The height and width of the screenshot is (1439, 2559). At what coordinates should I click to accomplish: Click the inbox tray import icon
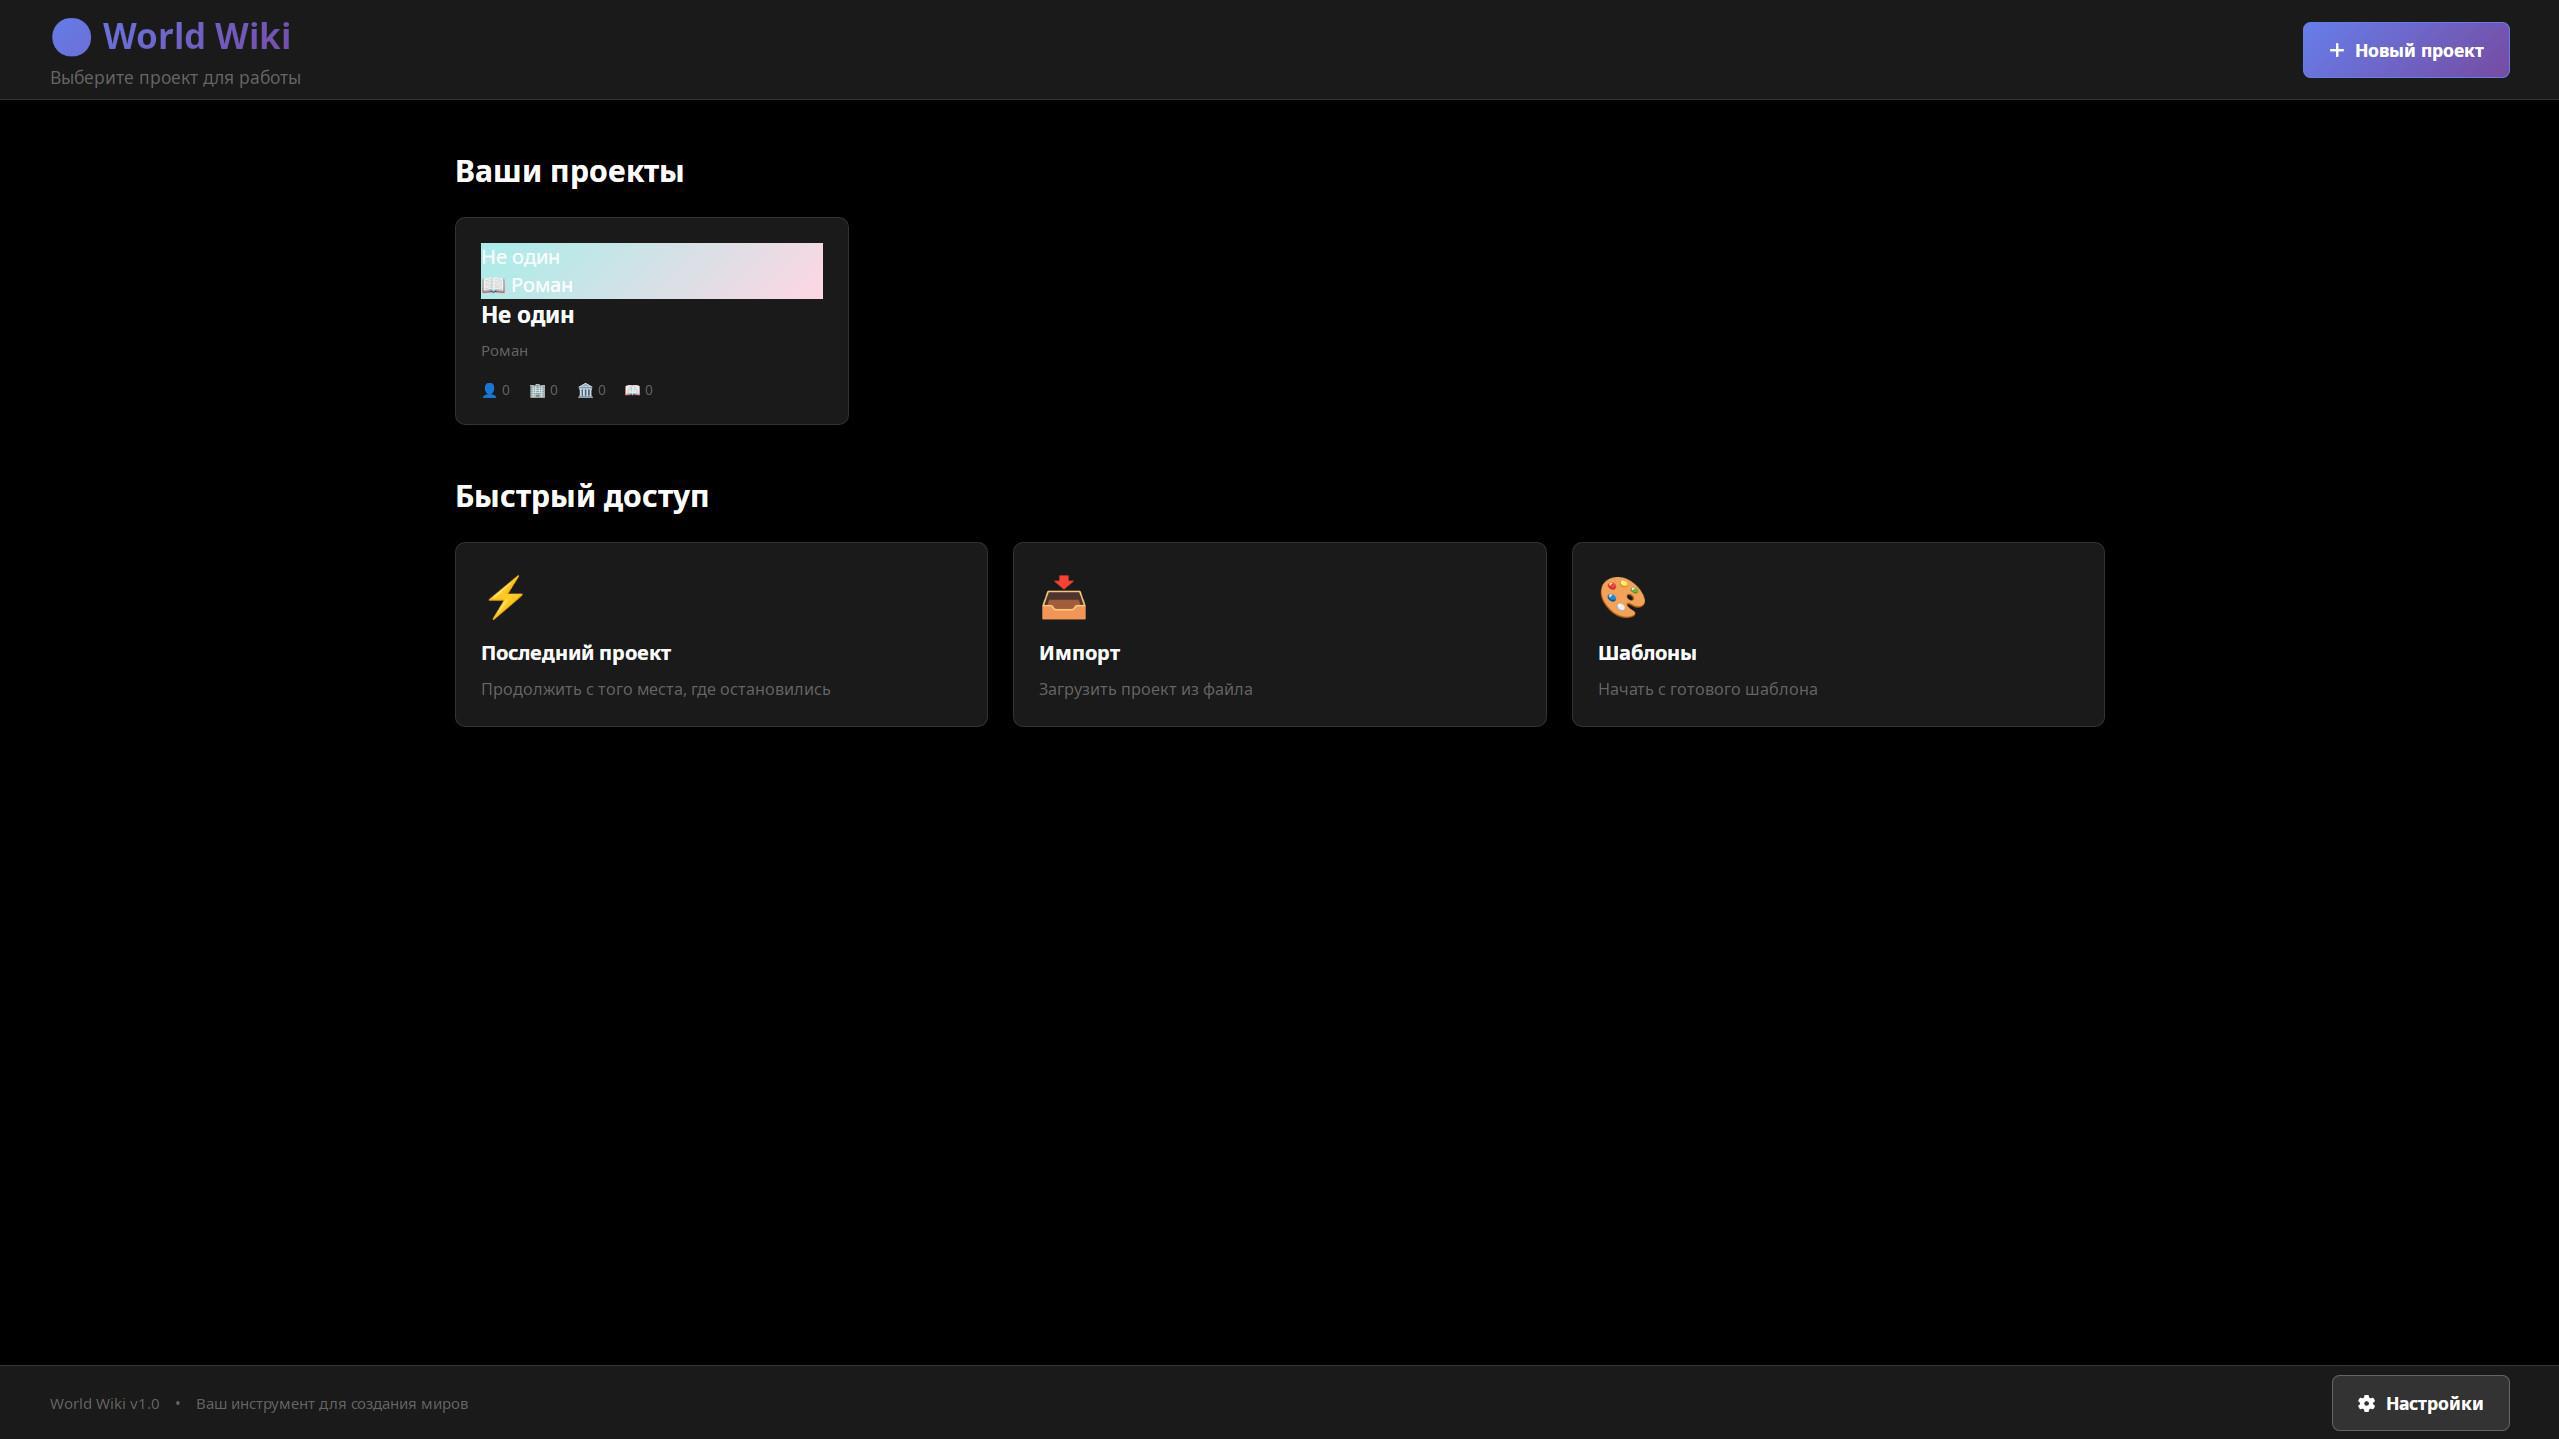tap(1063, 597)
